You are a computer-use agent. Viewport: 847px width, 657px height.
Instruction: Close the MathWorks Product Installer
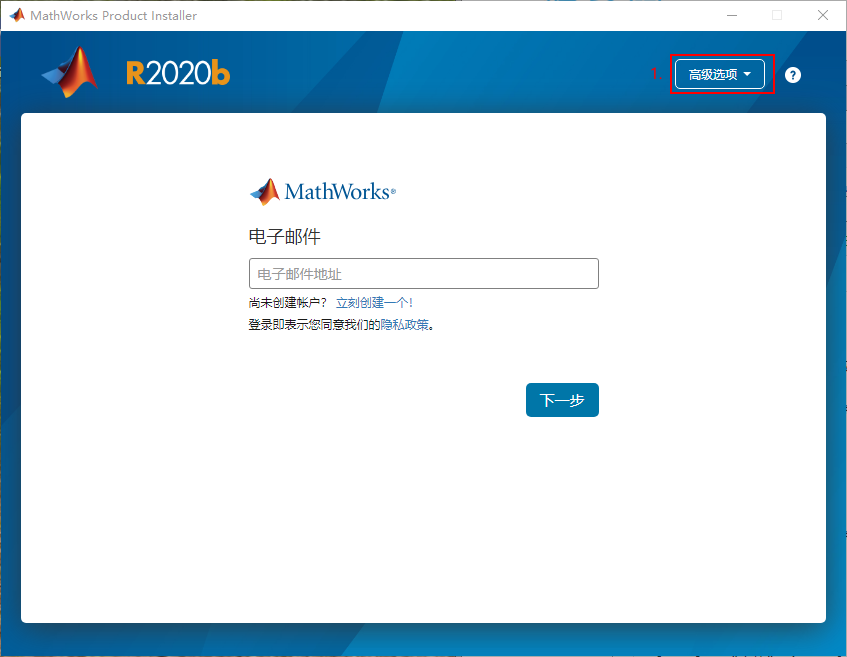(x=823, y=15)
